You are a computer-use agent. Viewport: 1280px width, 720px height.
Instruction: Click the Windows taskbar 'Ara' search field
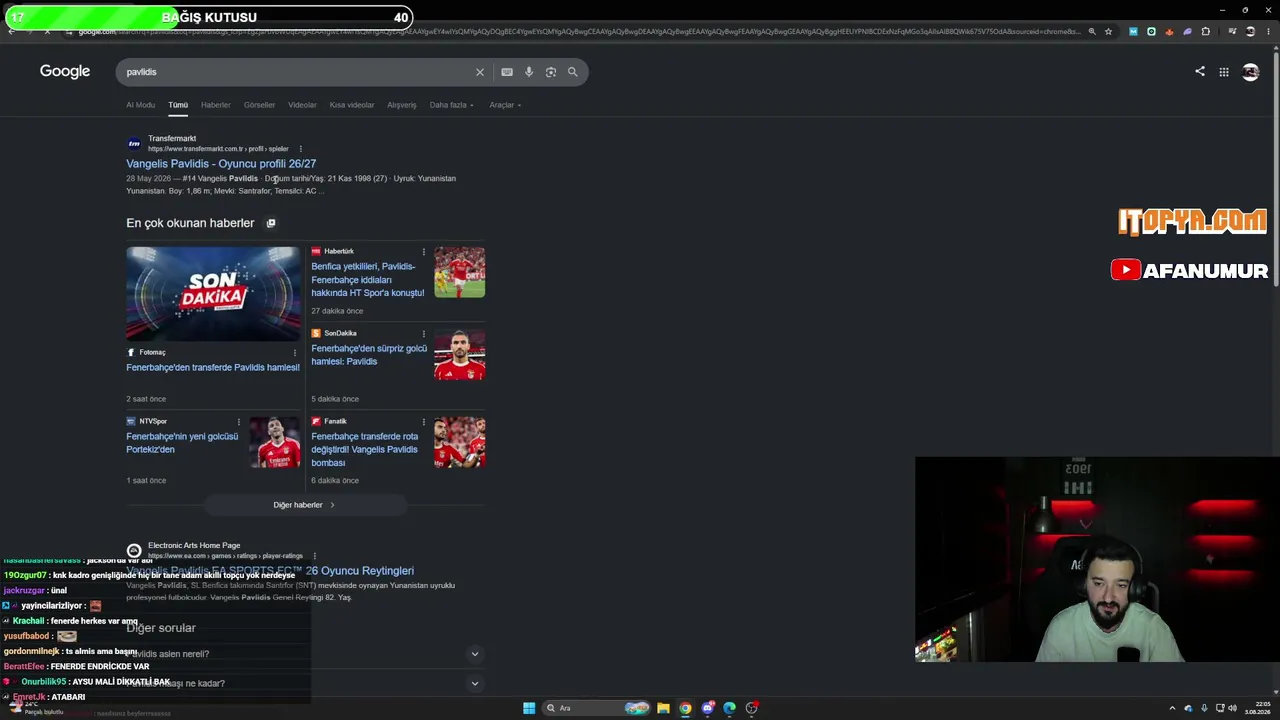pos(596,708)
